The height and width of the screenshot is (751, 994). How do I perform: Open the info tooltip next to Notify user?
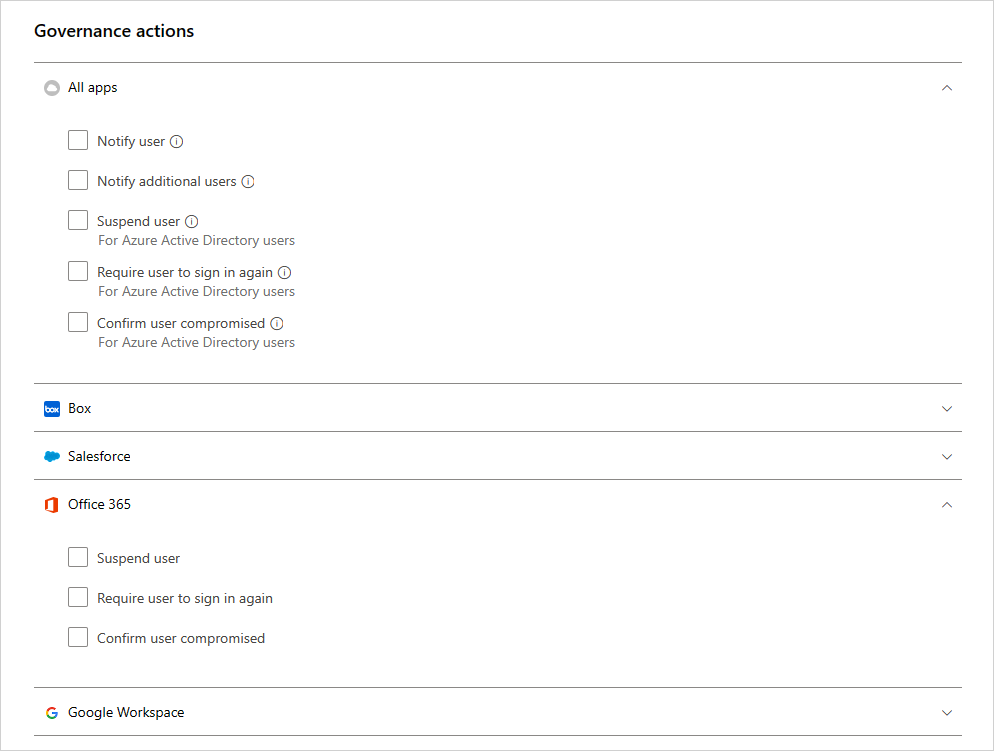click(177, 140)
